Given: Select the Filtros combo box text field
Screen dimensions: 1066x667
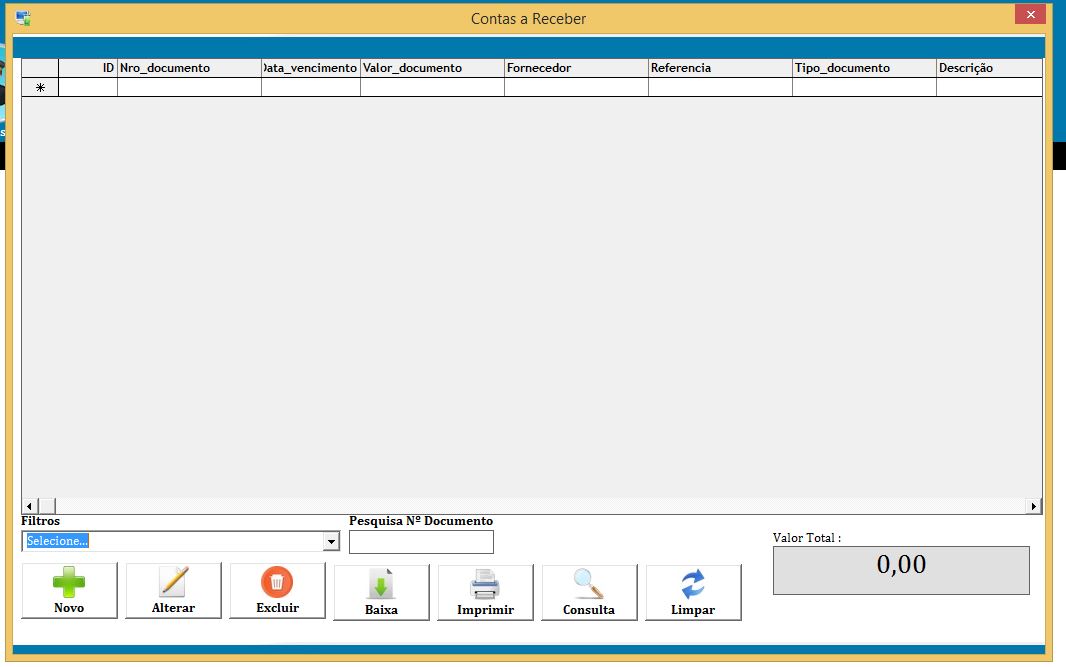Looking at the screenshot, I should (172, 542).
